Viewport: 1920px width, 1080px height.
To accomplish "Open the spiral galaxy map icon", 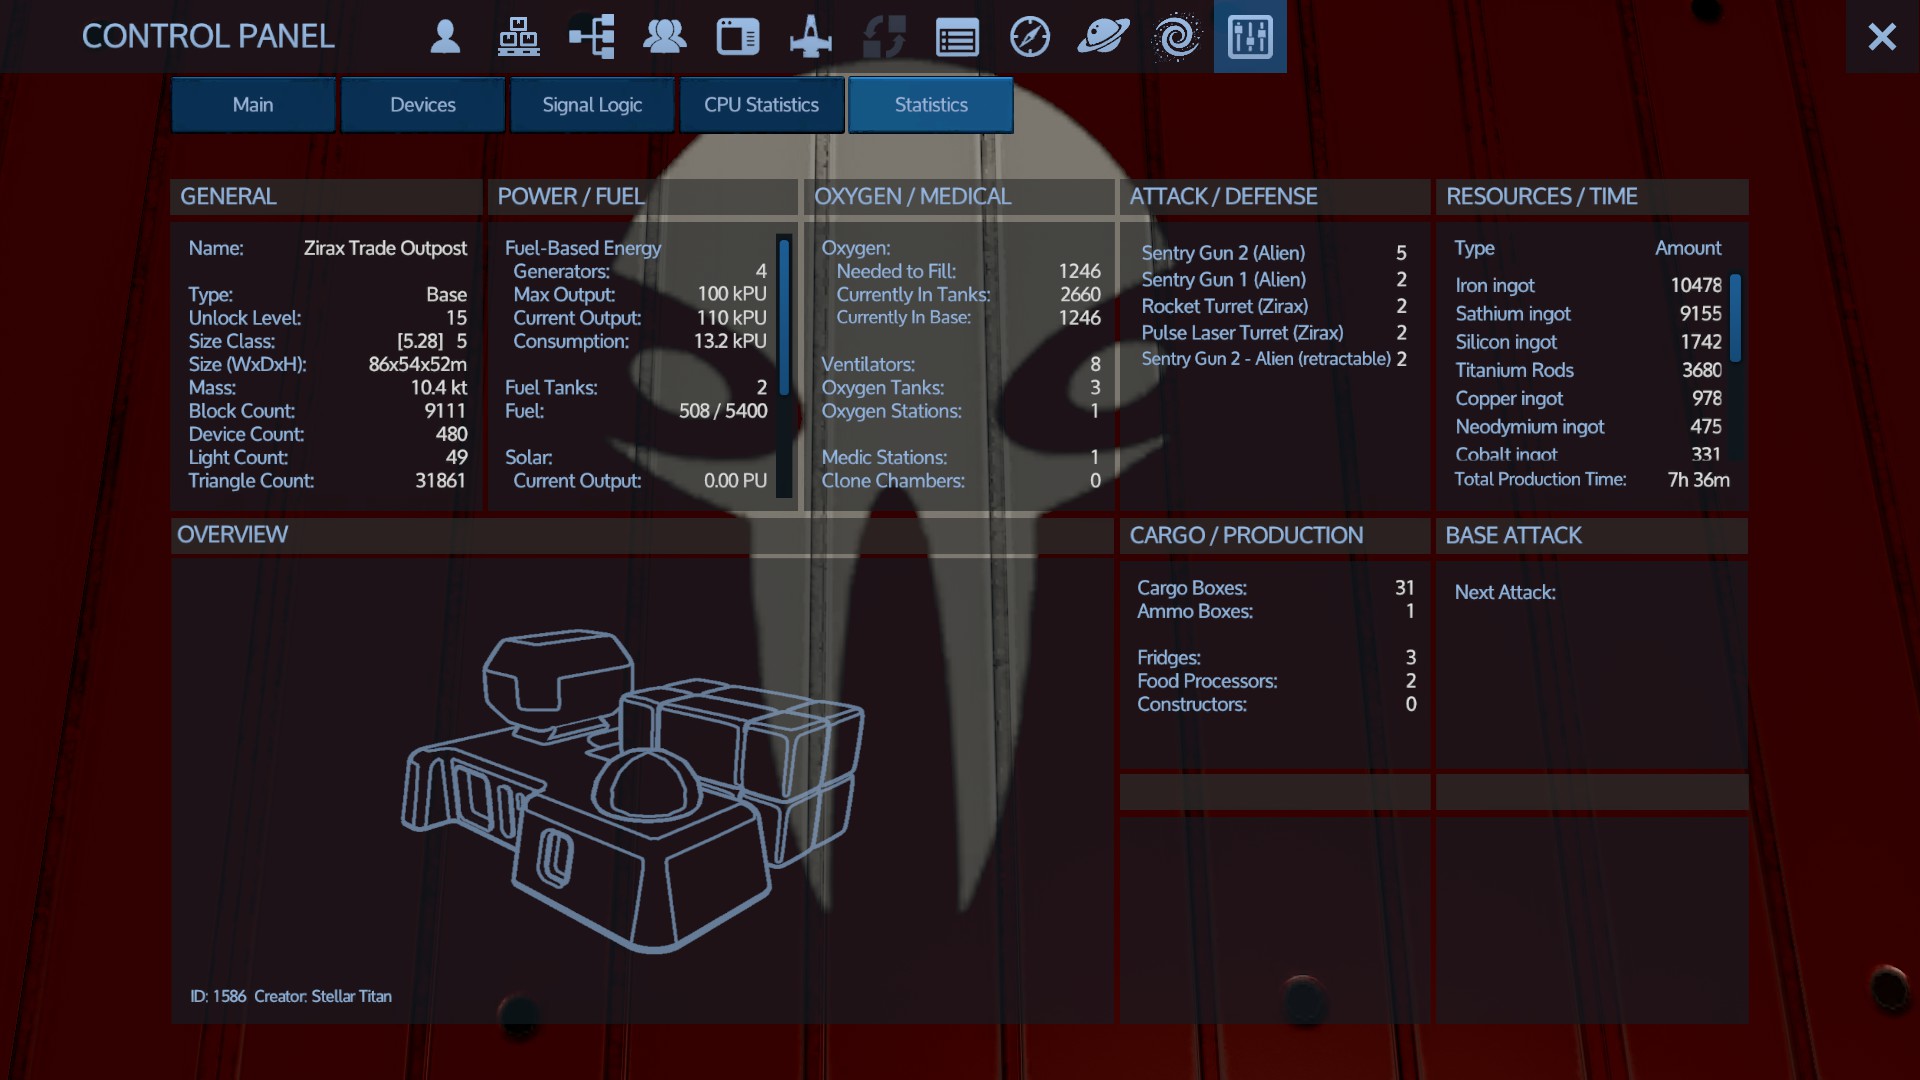I will point(1176,37).
